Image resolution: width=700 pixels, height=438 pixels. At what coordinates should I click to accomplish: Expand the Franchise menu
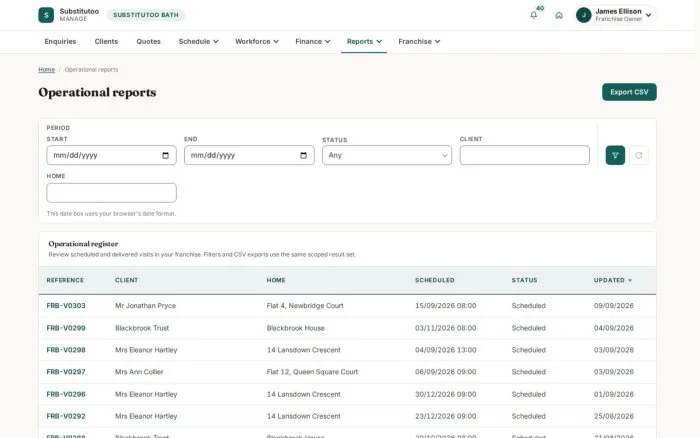pyautogui.click(x=419, y=42)
